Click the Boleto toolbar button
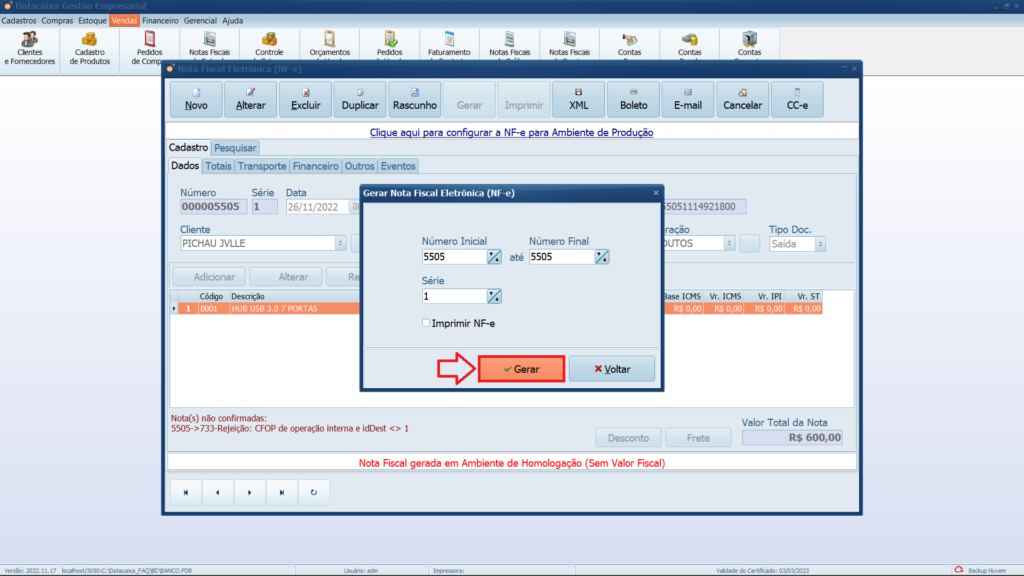Viewport: 1024px width, 576px height. click(633, 99)
